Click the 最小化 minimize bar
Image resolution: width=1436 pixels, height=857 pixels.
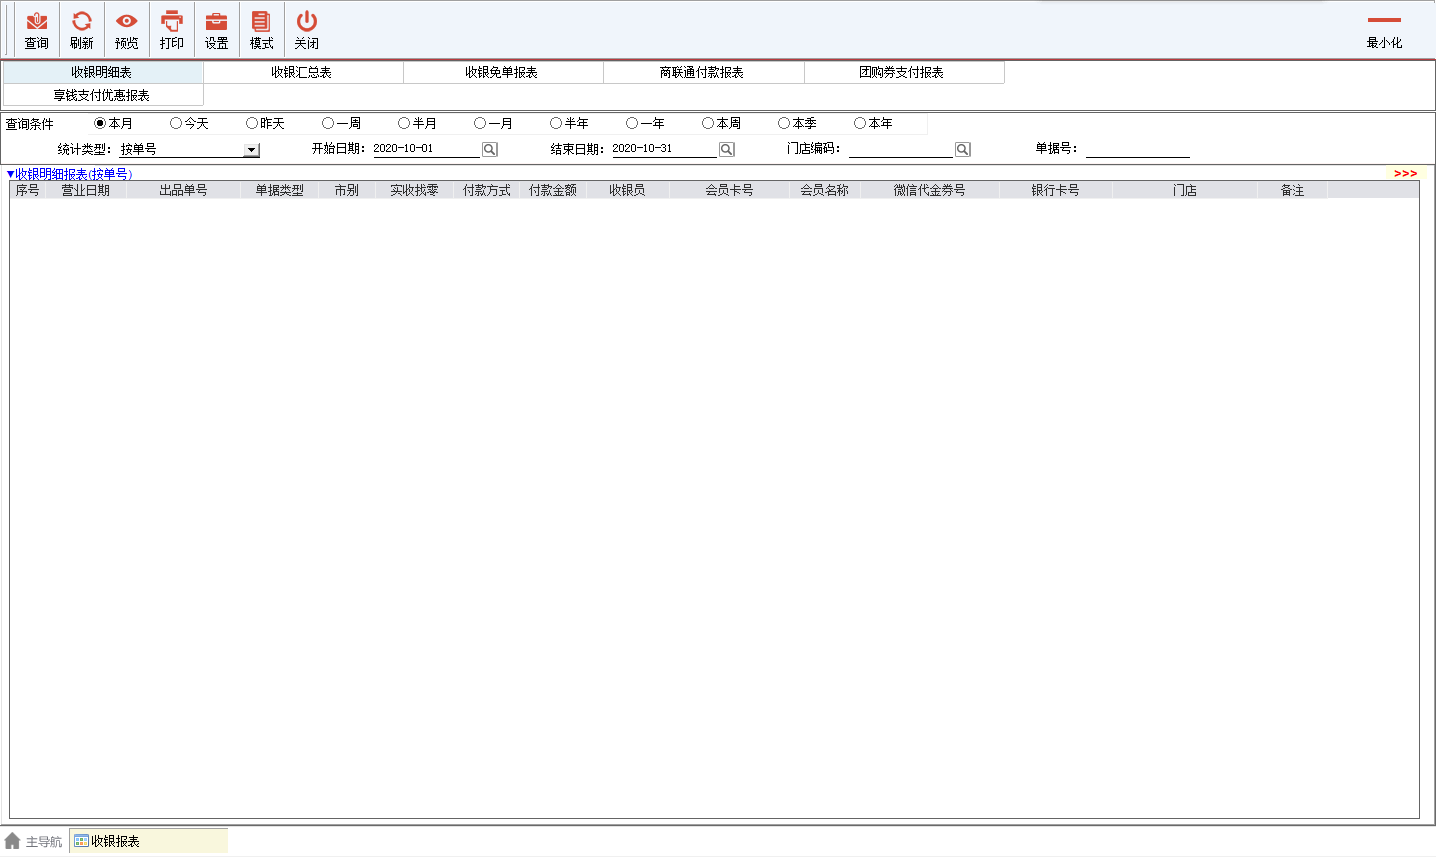point(1384,20)
